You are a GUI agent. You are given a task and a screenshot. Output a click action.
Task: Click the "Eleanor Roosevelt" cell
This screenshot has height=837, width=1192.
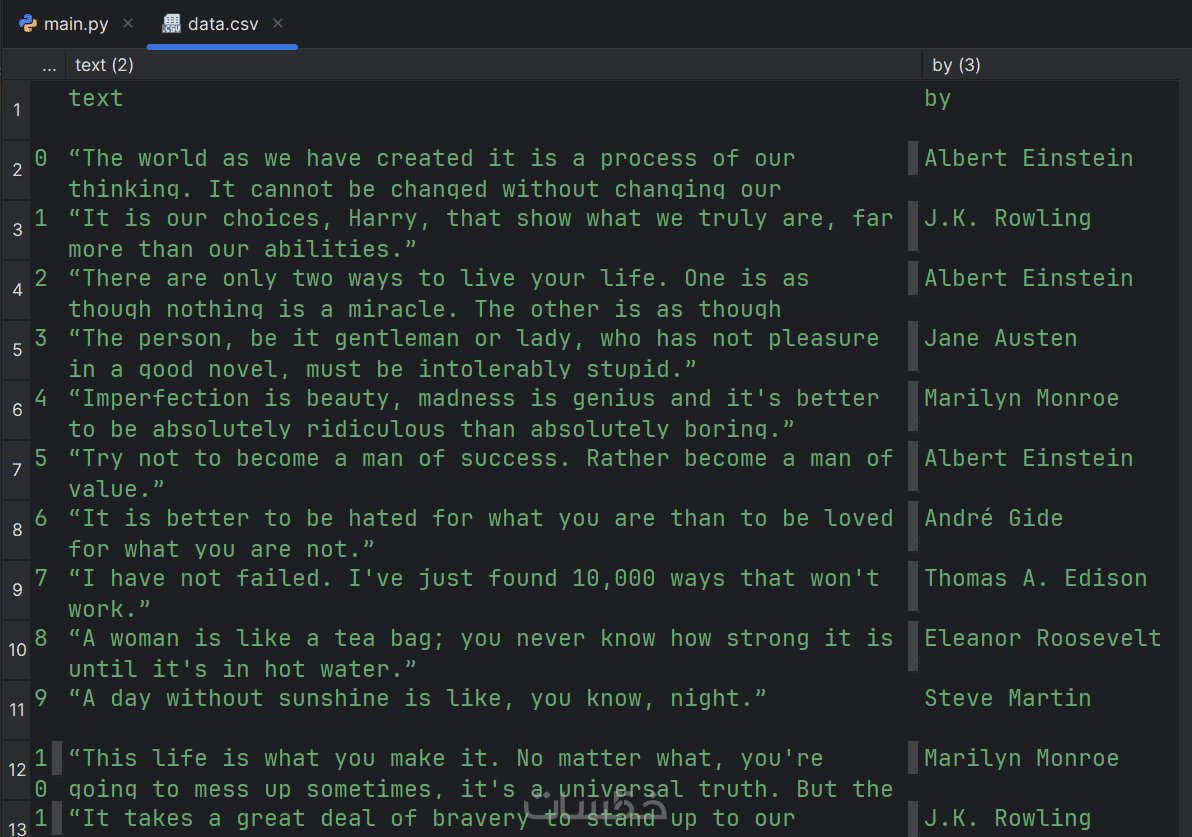click(x=1042, y=638)
